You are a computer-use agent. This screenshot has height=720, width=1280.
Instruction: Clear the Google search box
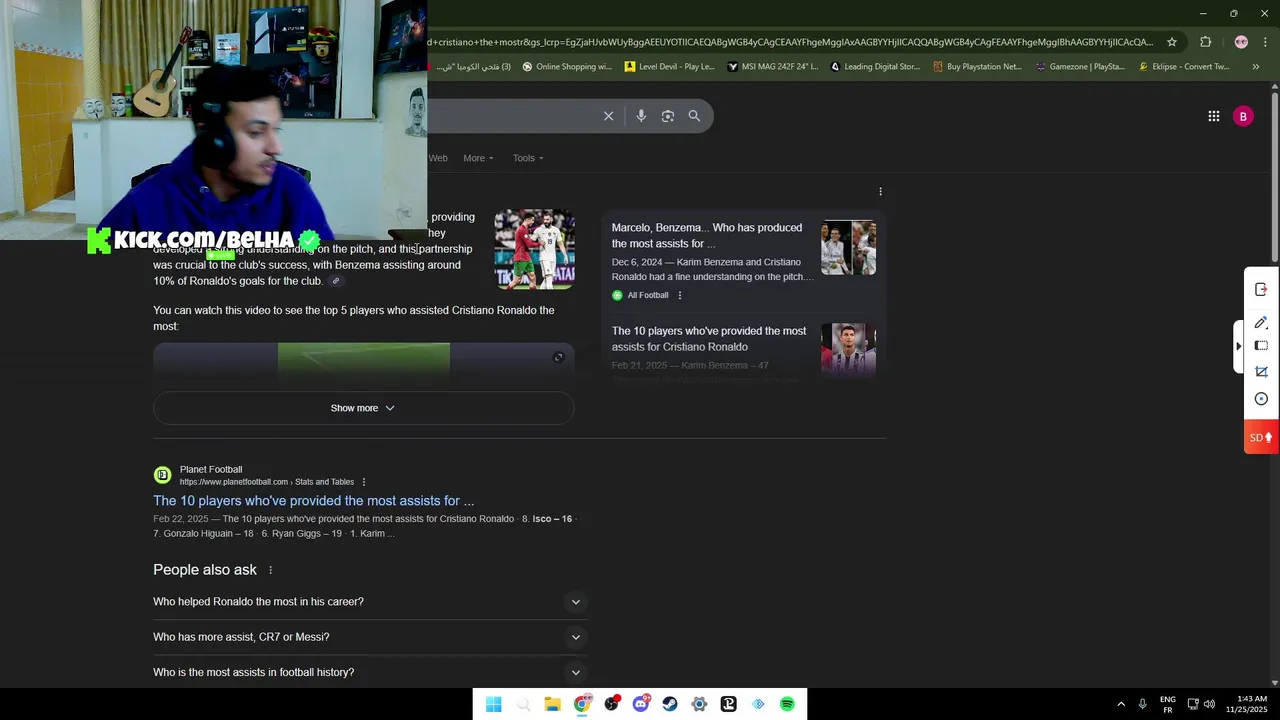(x=608, y=116)
